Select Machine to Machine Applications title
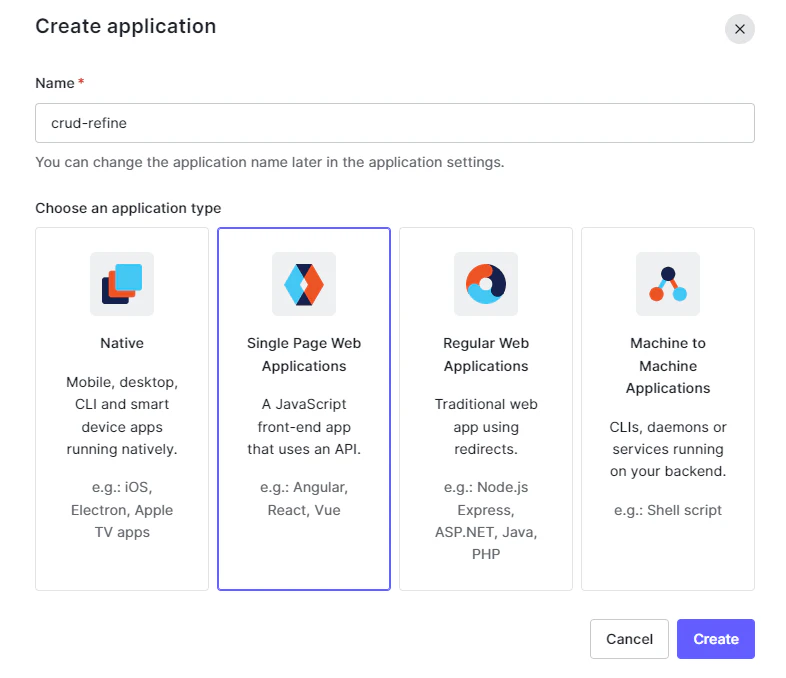 [668, 365]
